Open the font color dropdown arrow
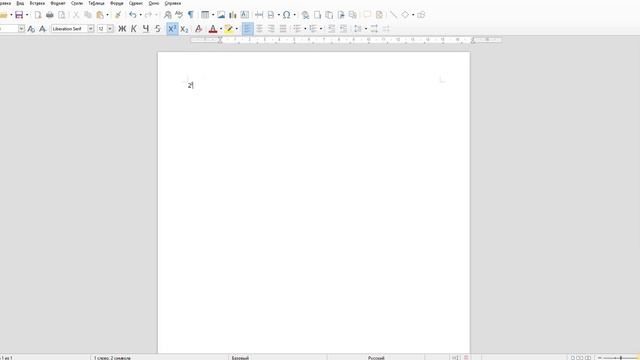Image resolution: width=640 pixels, height=360 pixels. pos(221,29)
